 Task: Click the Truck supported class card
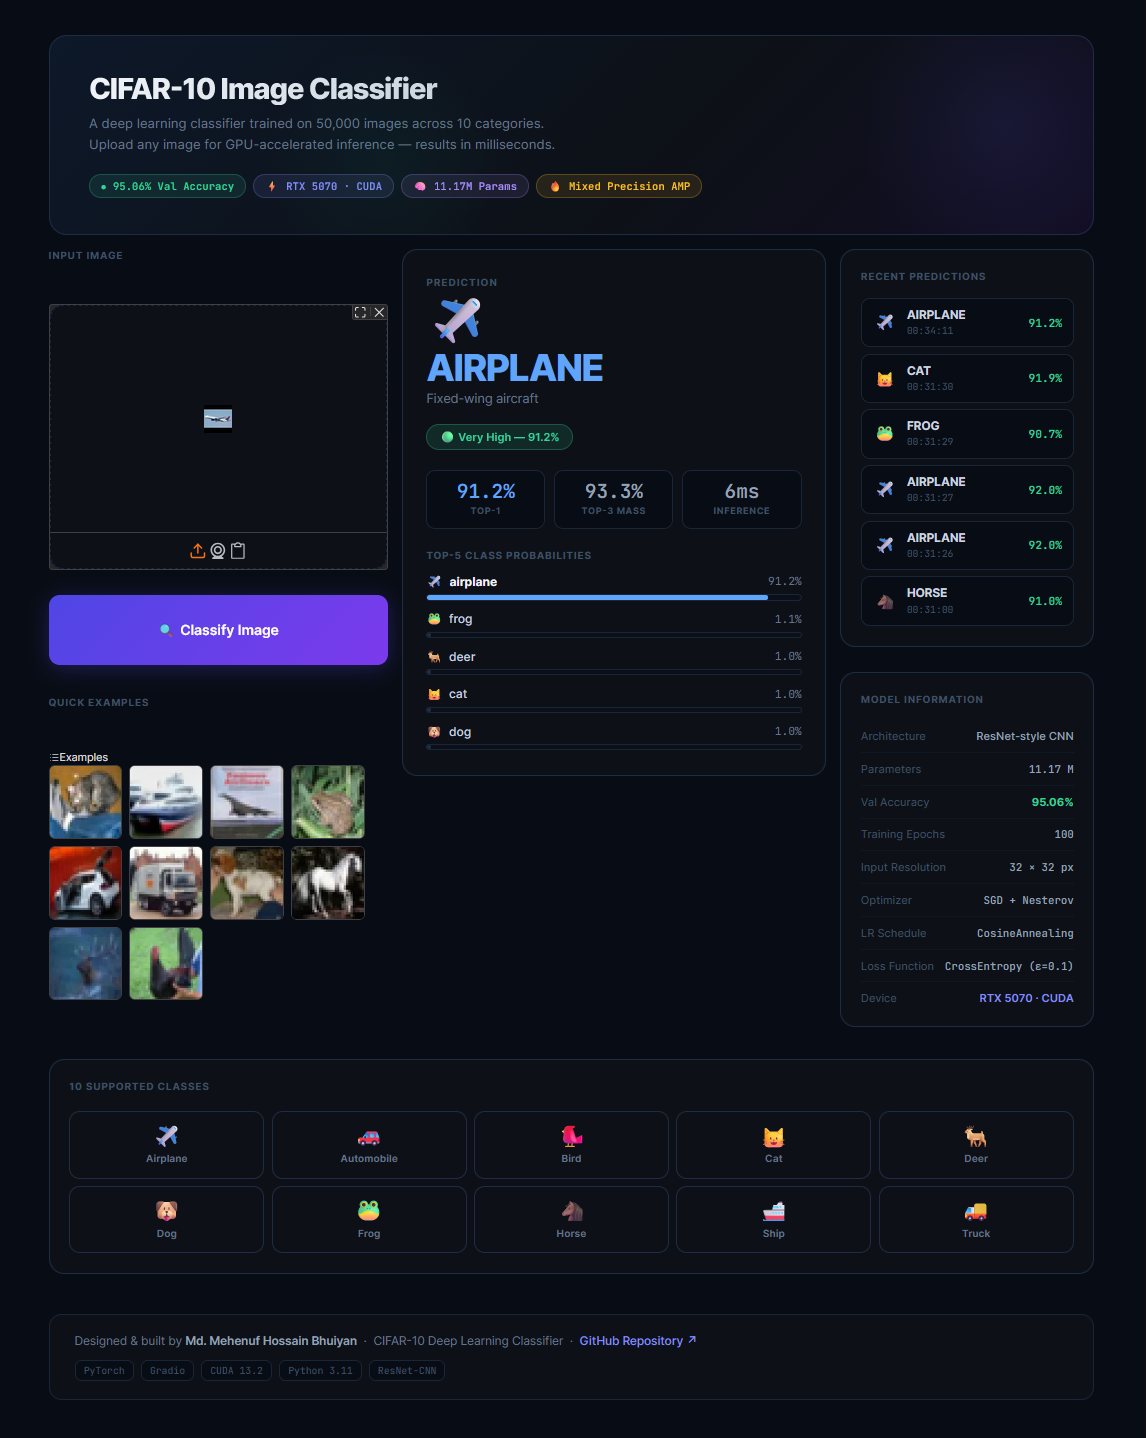pos(976,1219)
